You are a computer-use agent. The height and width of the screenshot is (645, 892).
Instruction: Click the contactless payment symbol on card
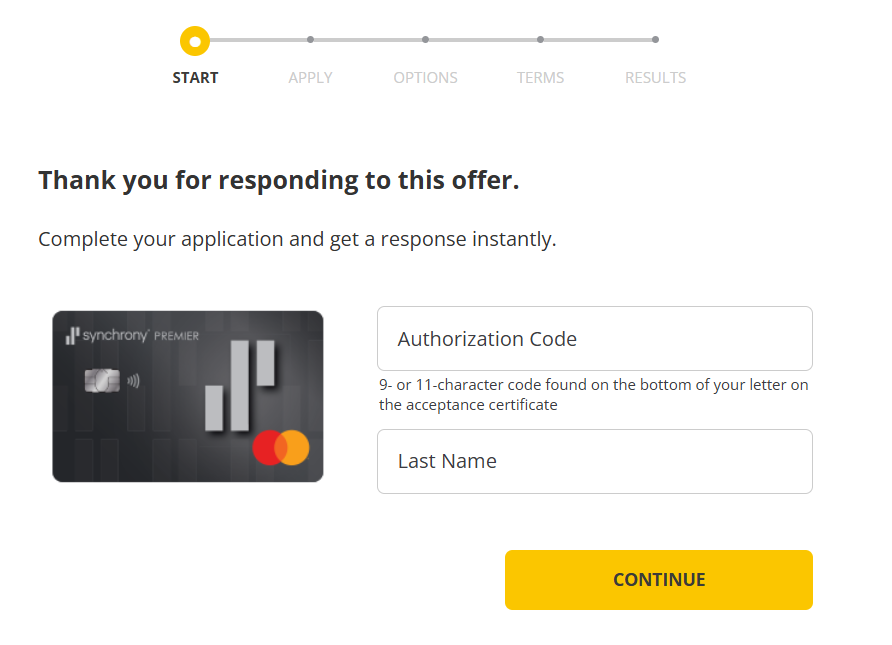click(133, 381)
